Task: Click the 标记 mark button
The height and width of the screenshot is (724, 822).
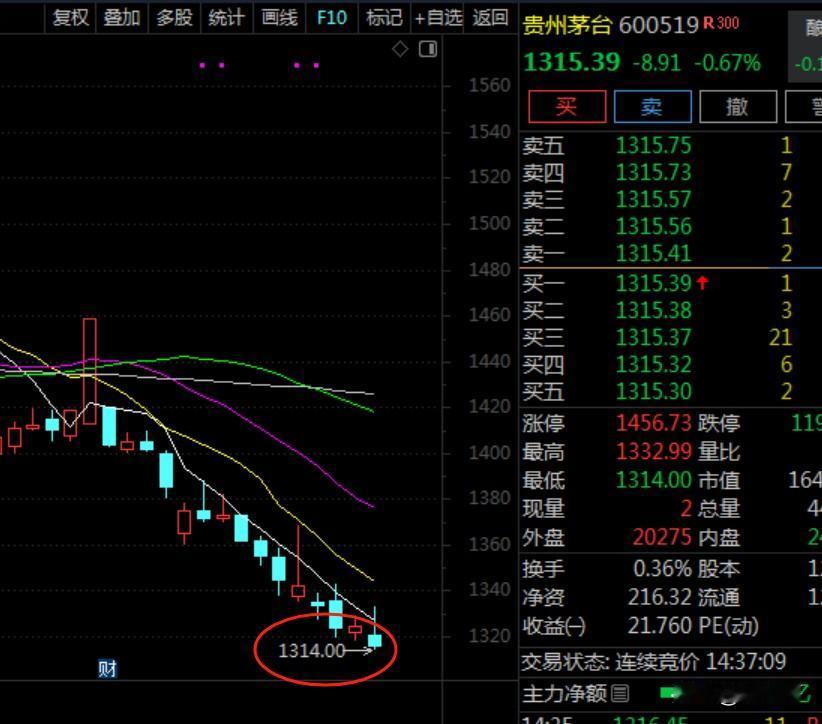Action: coord(384,18)
